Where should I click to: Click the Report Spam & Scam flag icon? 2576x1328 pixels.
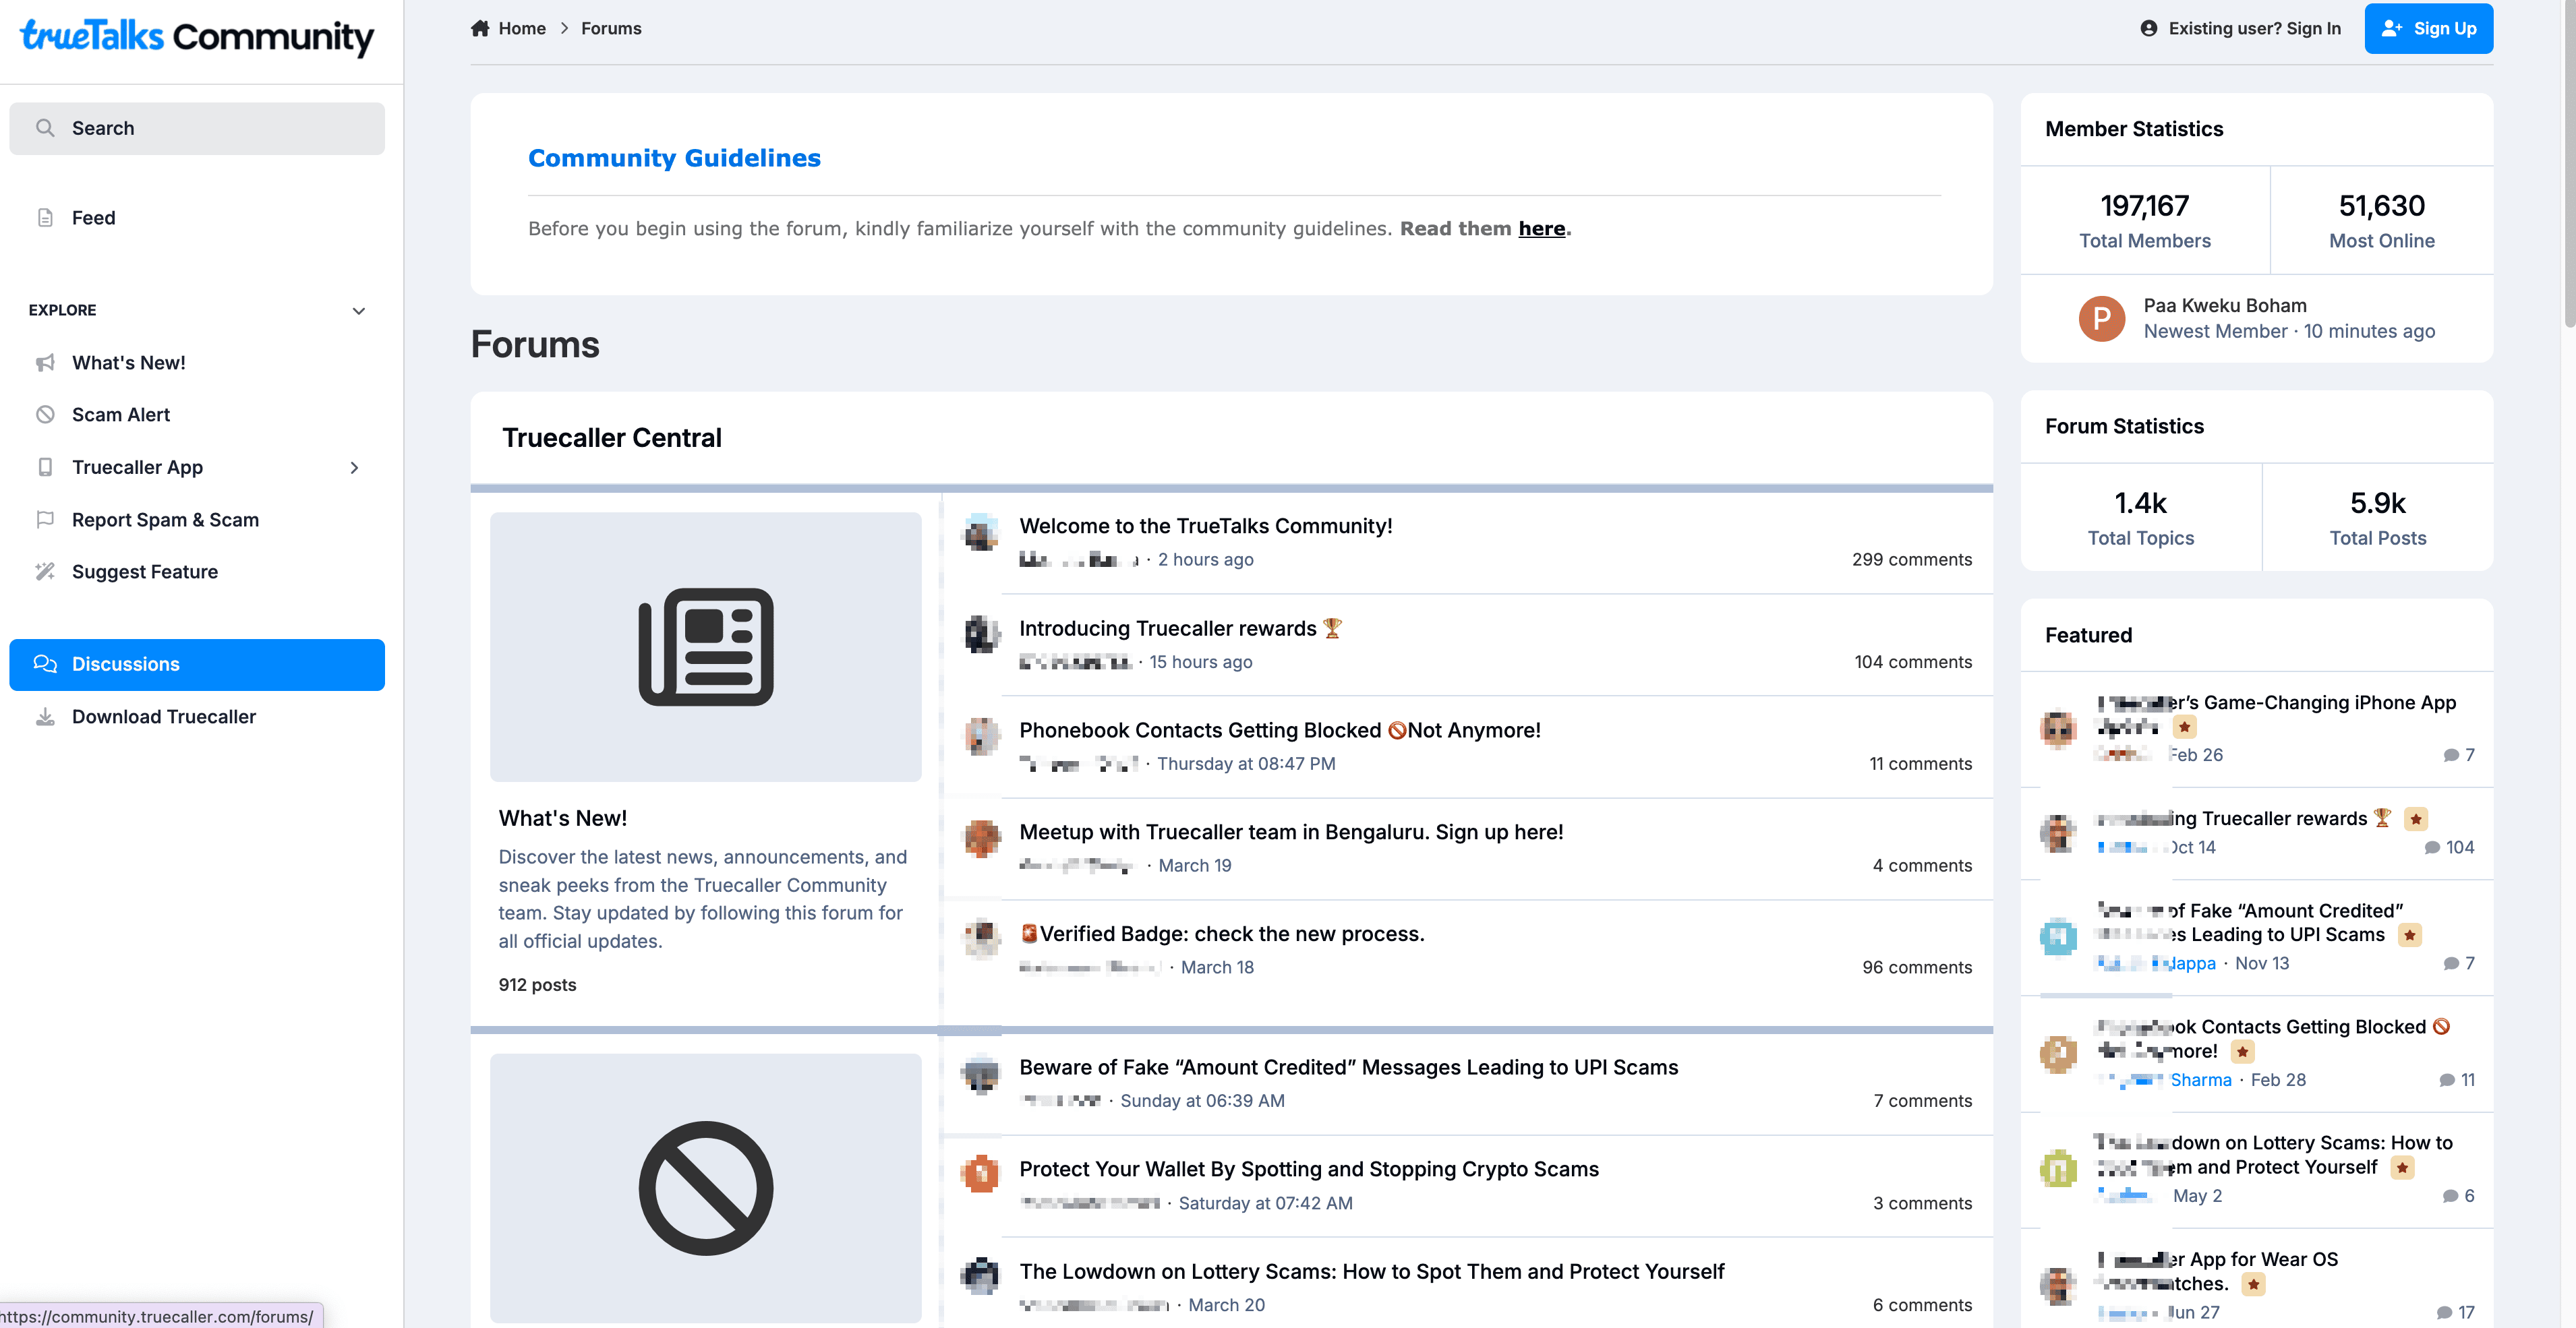tap(45, 520)
